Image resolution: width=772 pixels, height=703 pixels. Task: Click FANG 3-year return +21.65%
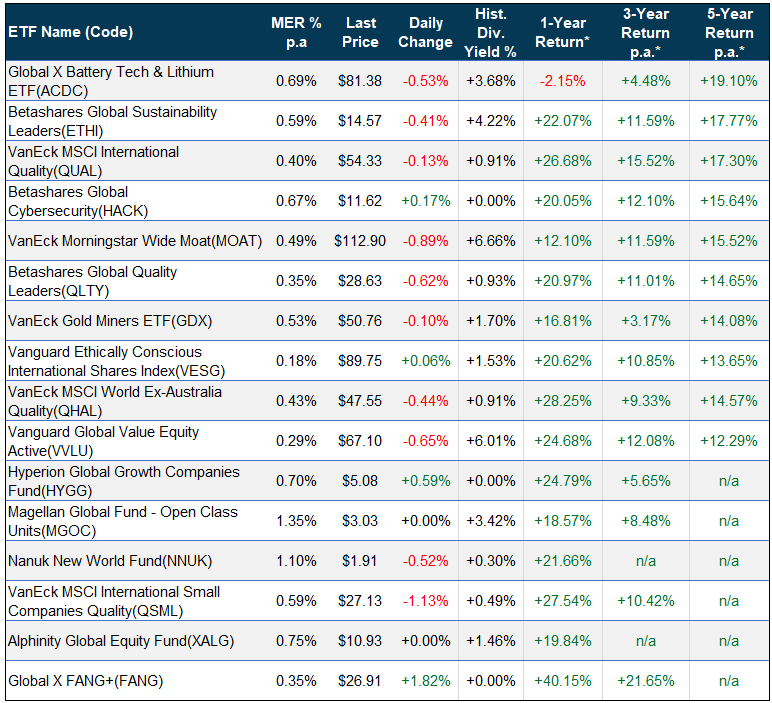(645, 681)
